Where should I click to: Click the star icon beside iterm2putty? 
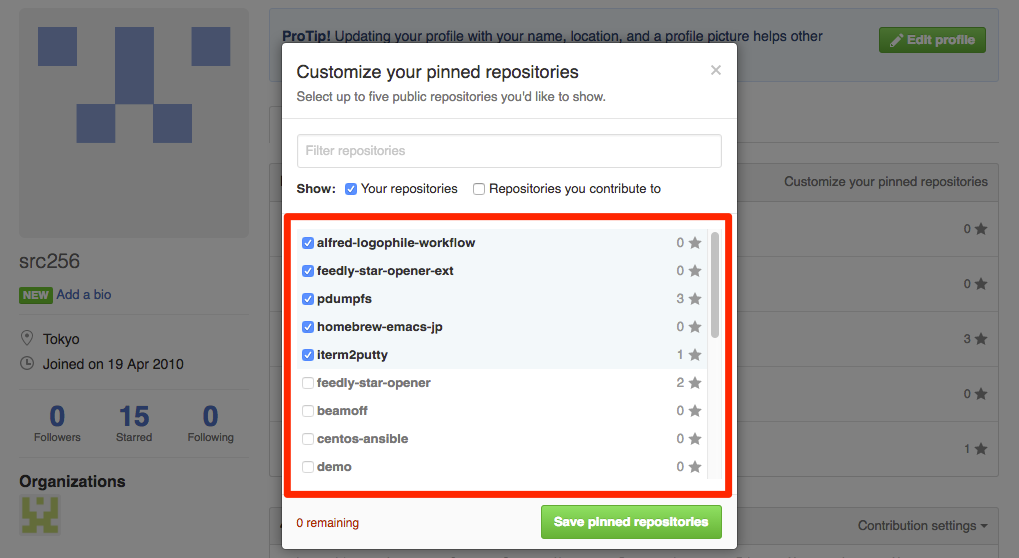point(695,355)
